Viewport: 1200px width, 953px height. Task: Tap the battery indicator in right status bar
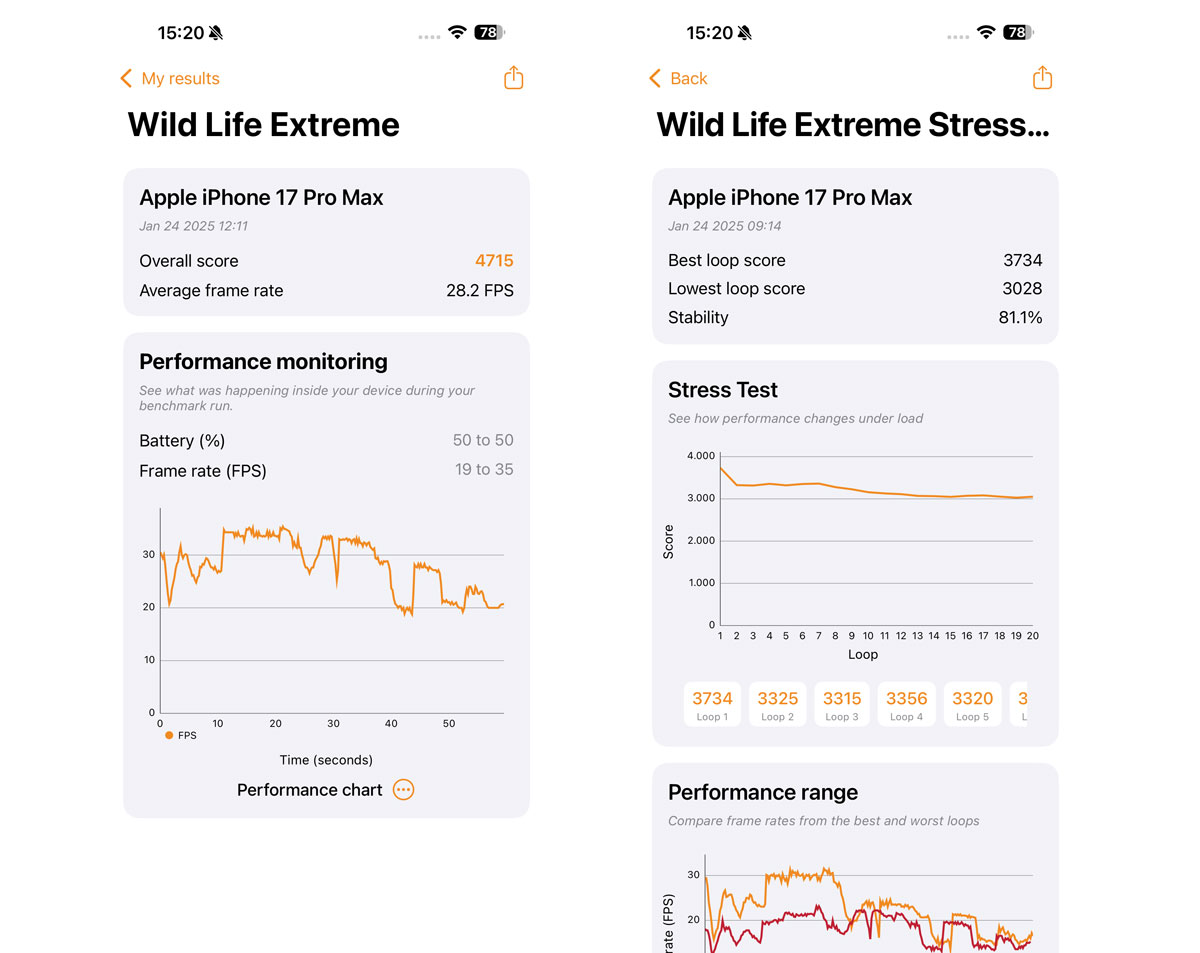click(x=1017, y=33)
